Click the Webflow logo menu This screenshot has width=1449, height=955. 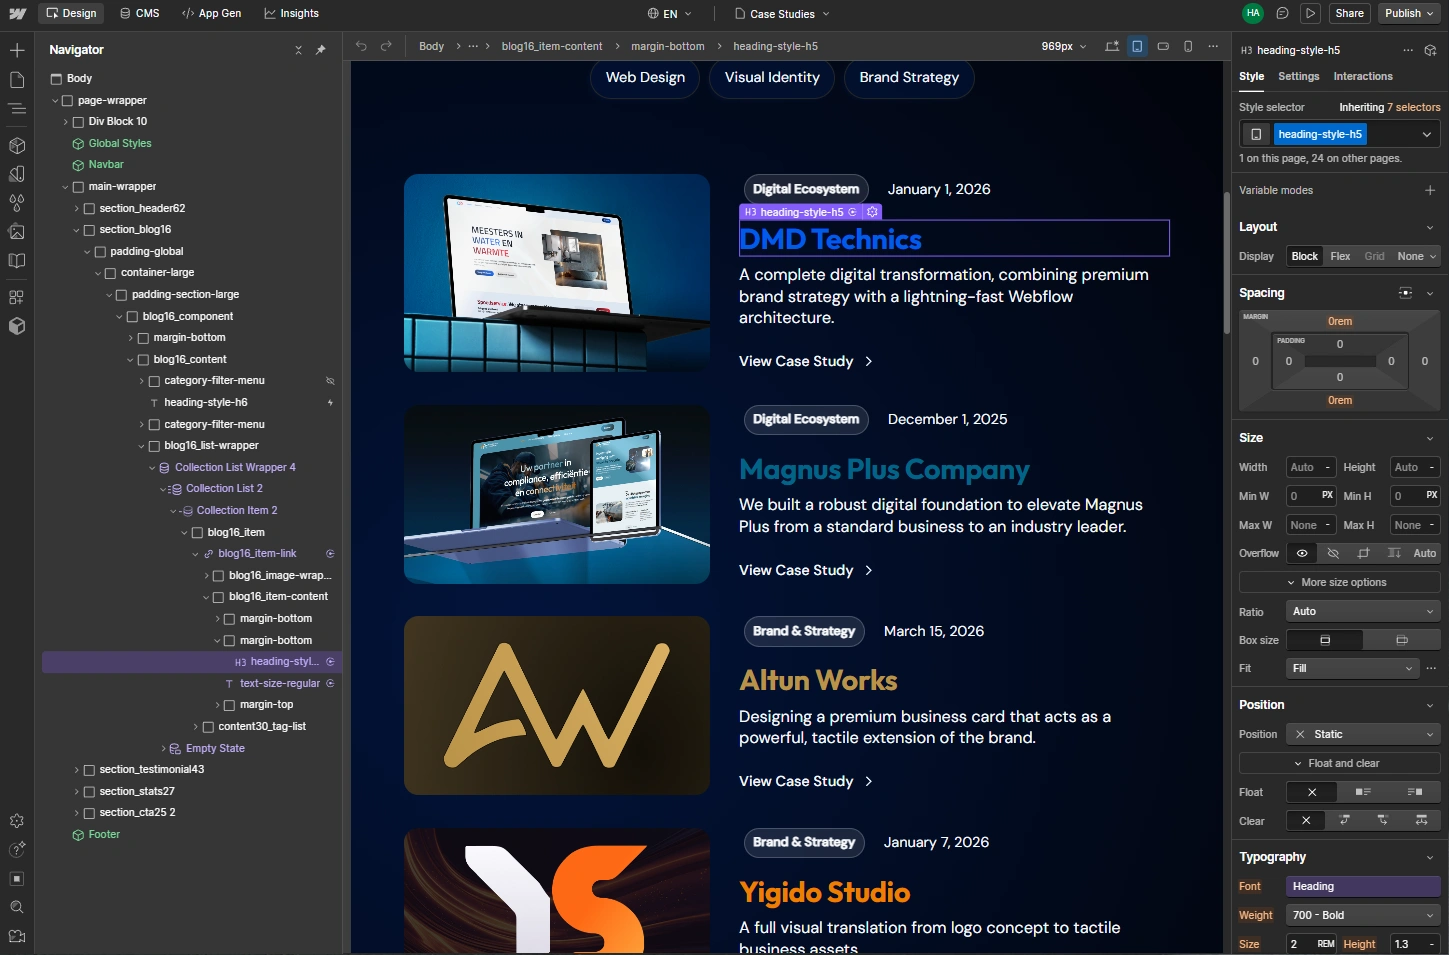[17, 14]
